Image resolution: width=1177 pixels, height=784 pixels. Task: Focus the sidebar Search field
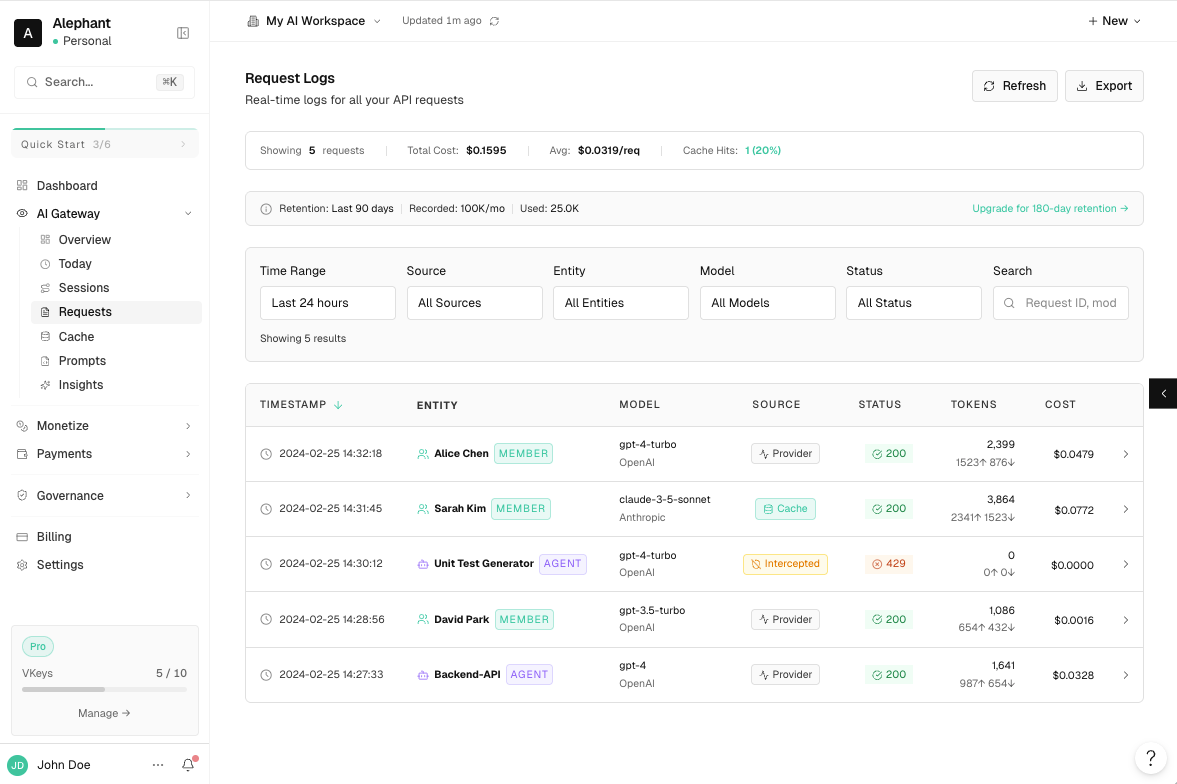coord(104,82)
